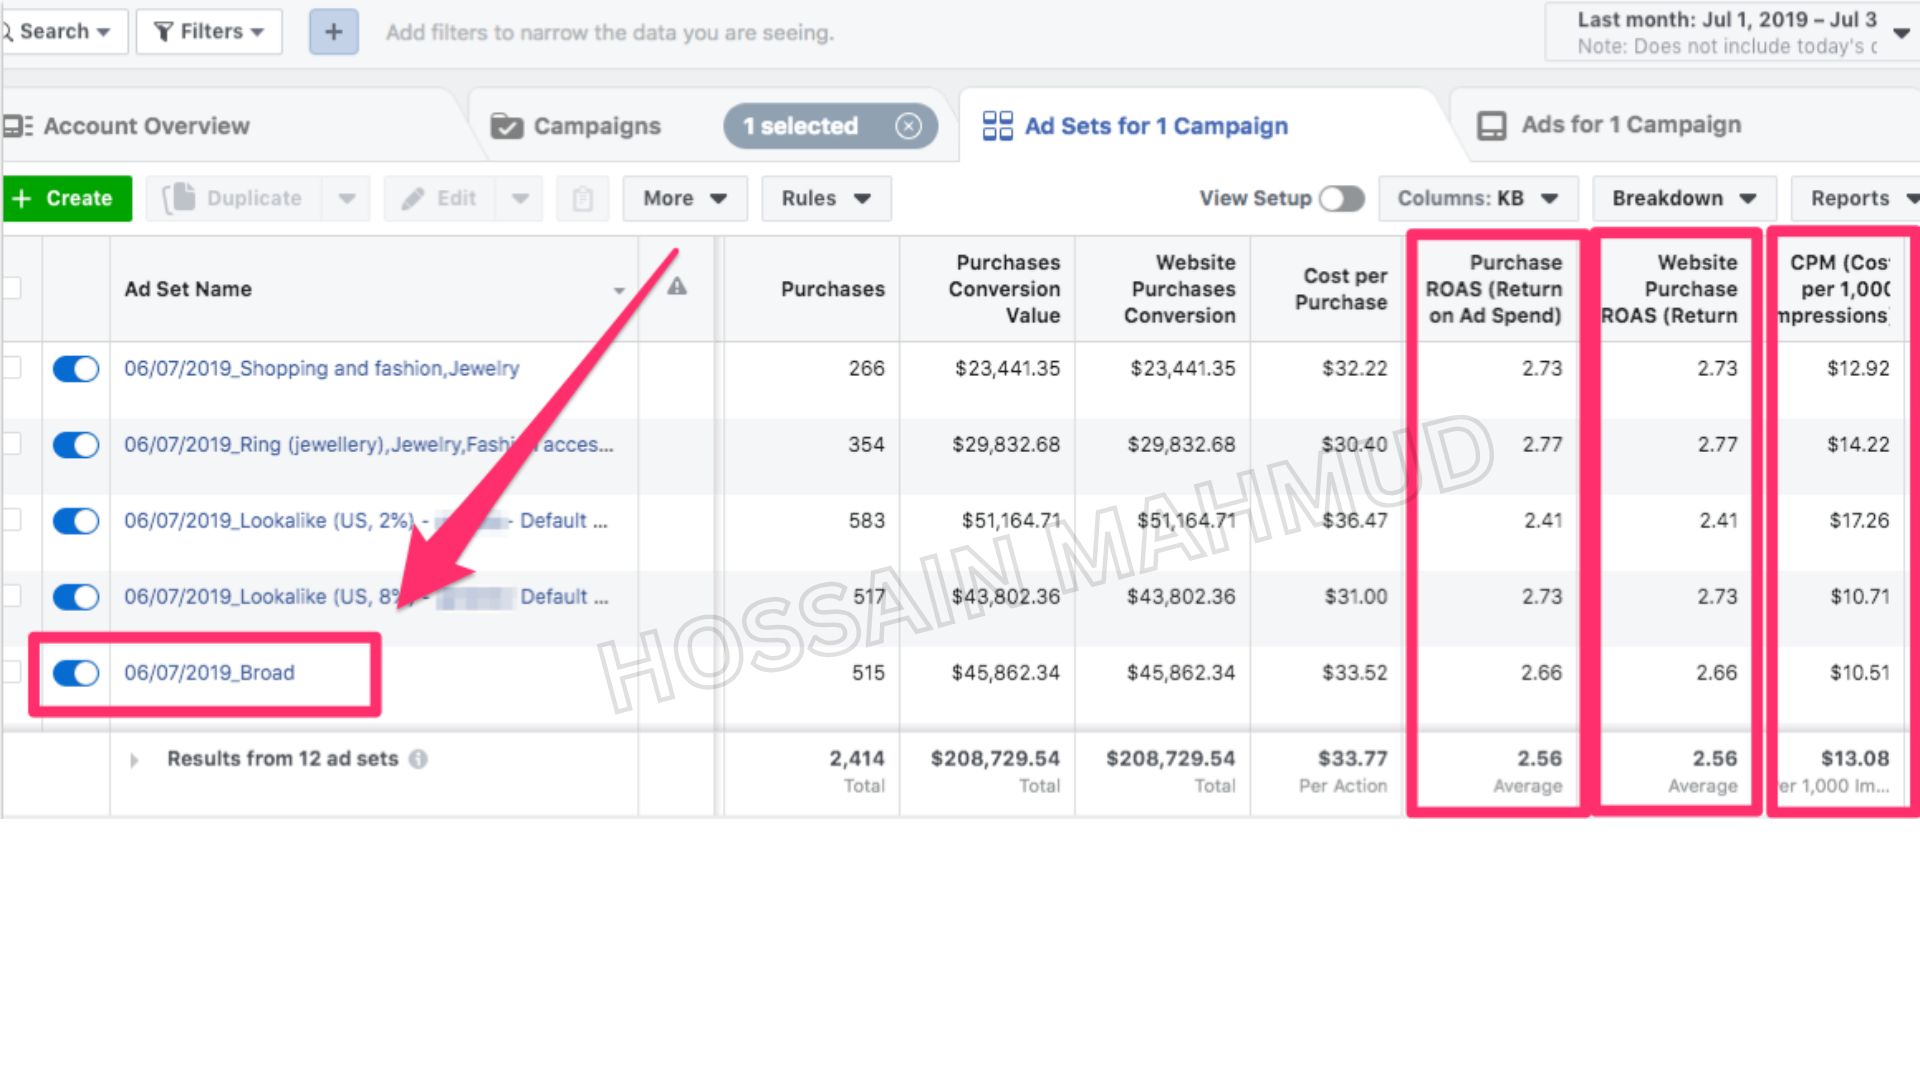Toggle the Lookalike (US, 8%) ad set switch

[x=76, y=597]
